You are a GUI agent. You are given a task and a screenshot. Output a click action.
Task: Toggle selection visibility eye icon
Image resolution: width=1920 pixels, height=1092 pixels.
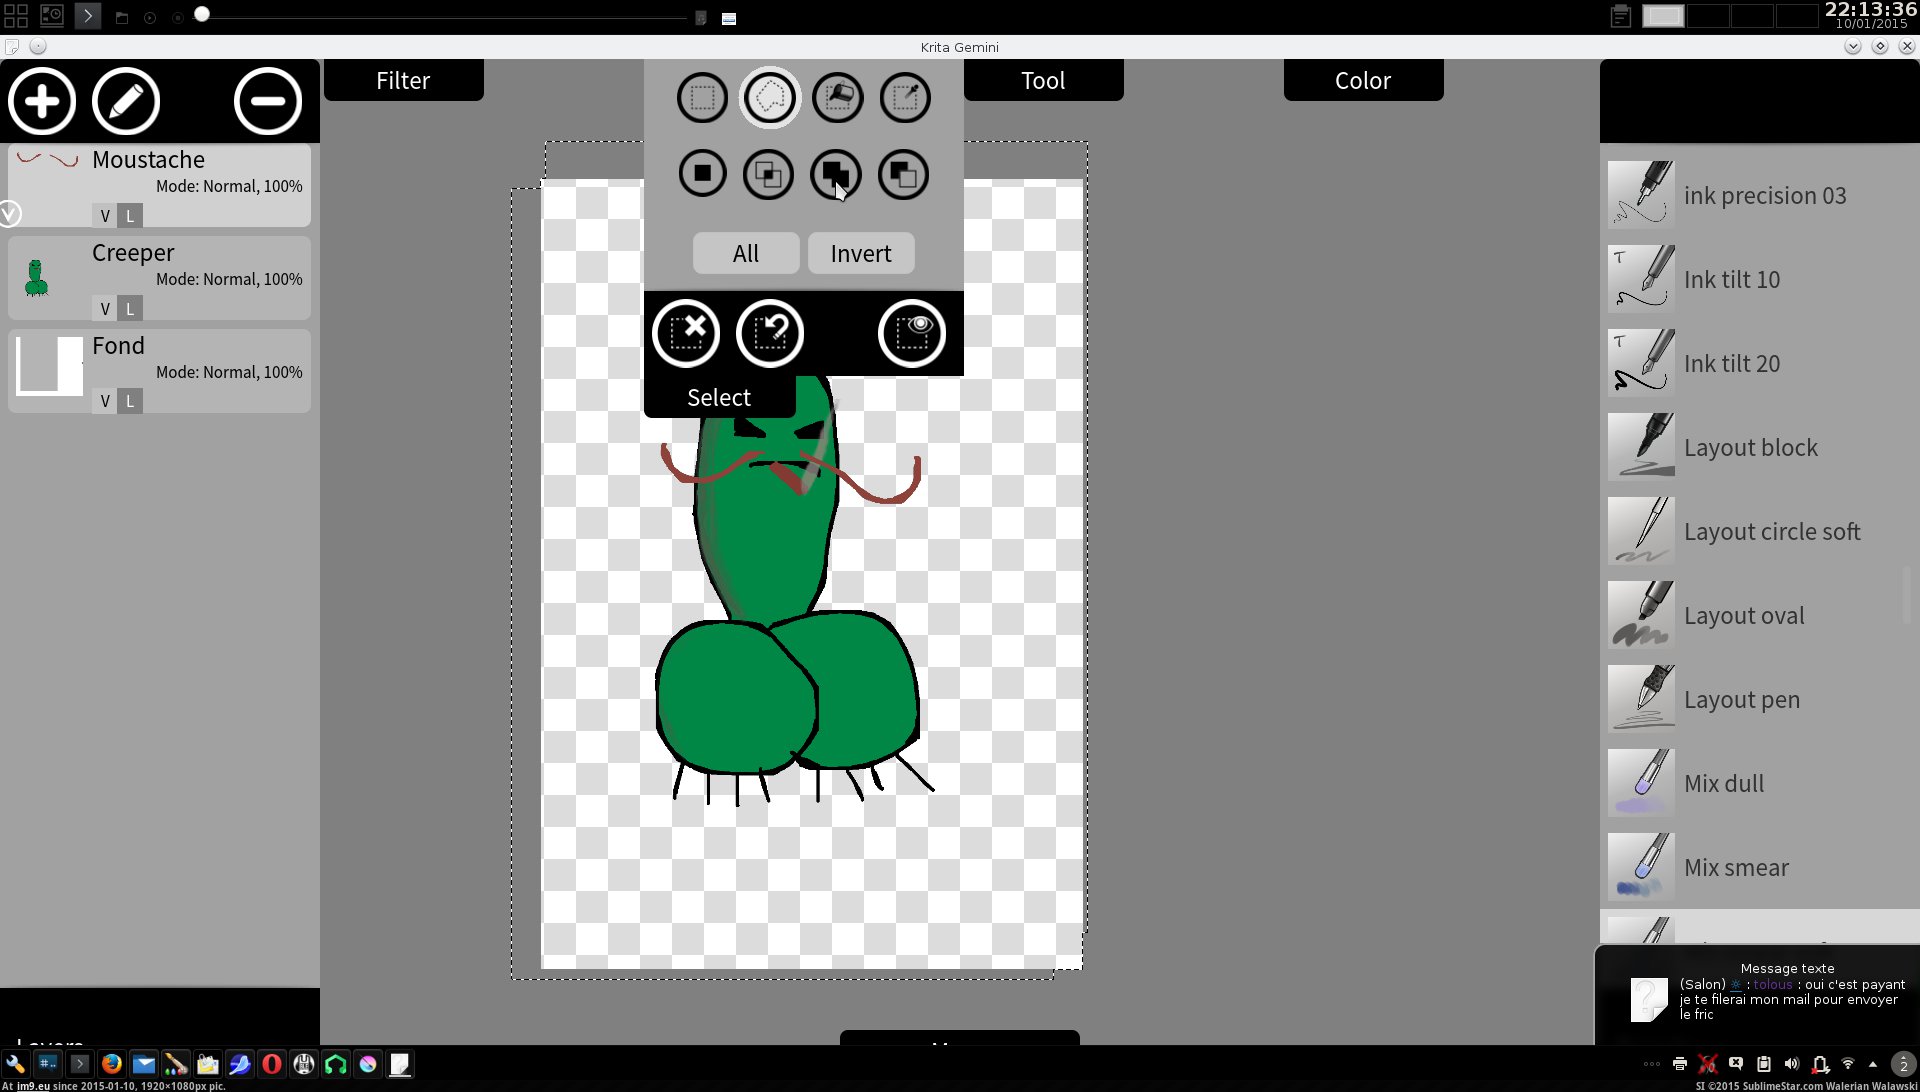tap(911, 333)
